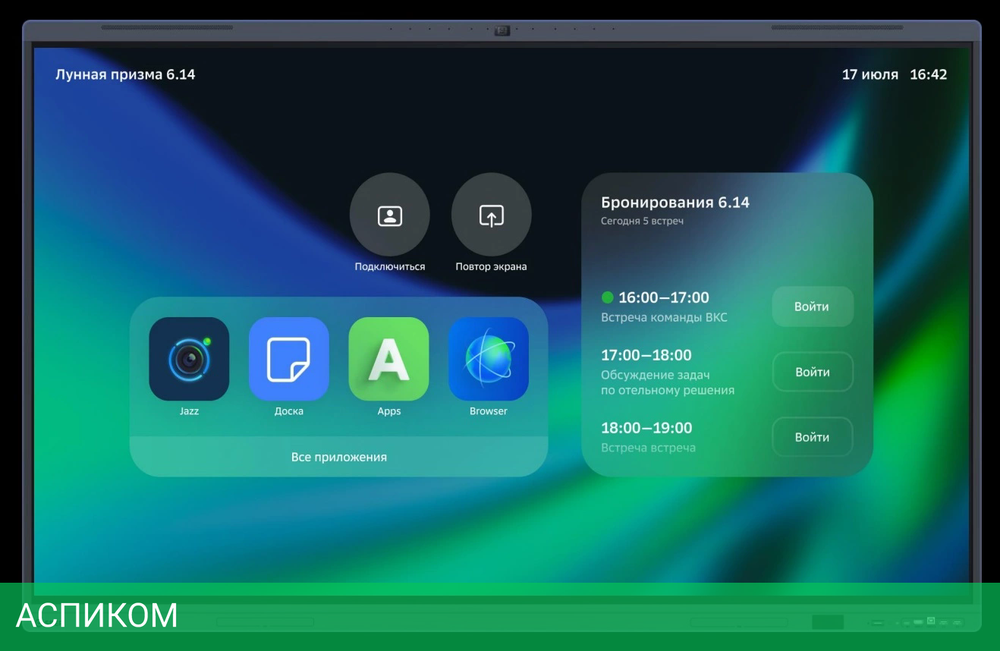Click the room name Лунная призма 6.14
This screenshot has width=1000, height=651.
(125, 75)
